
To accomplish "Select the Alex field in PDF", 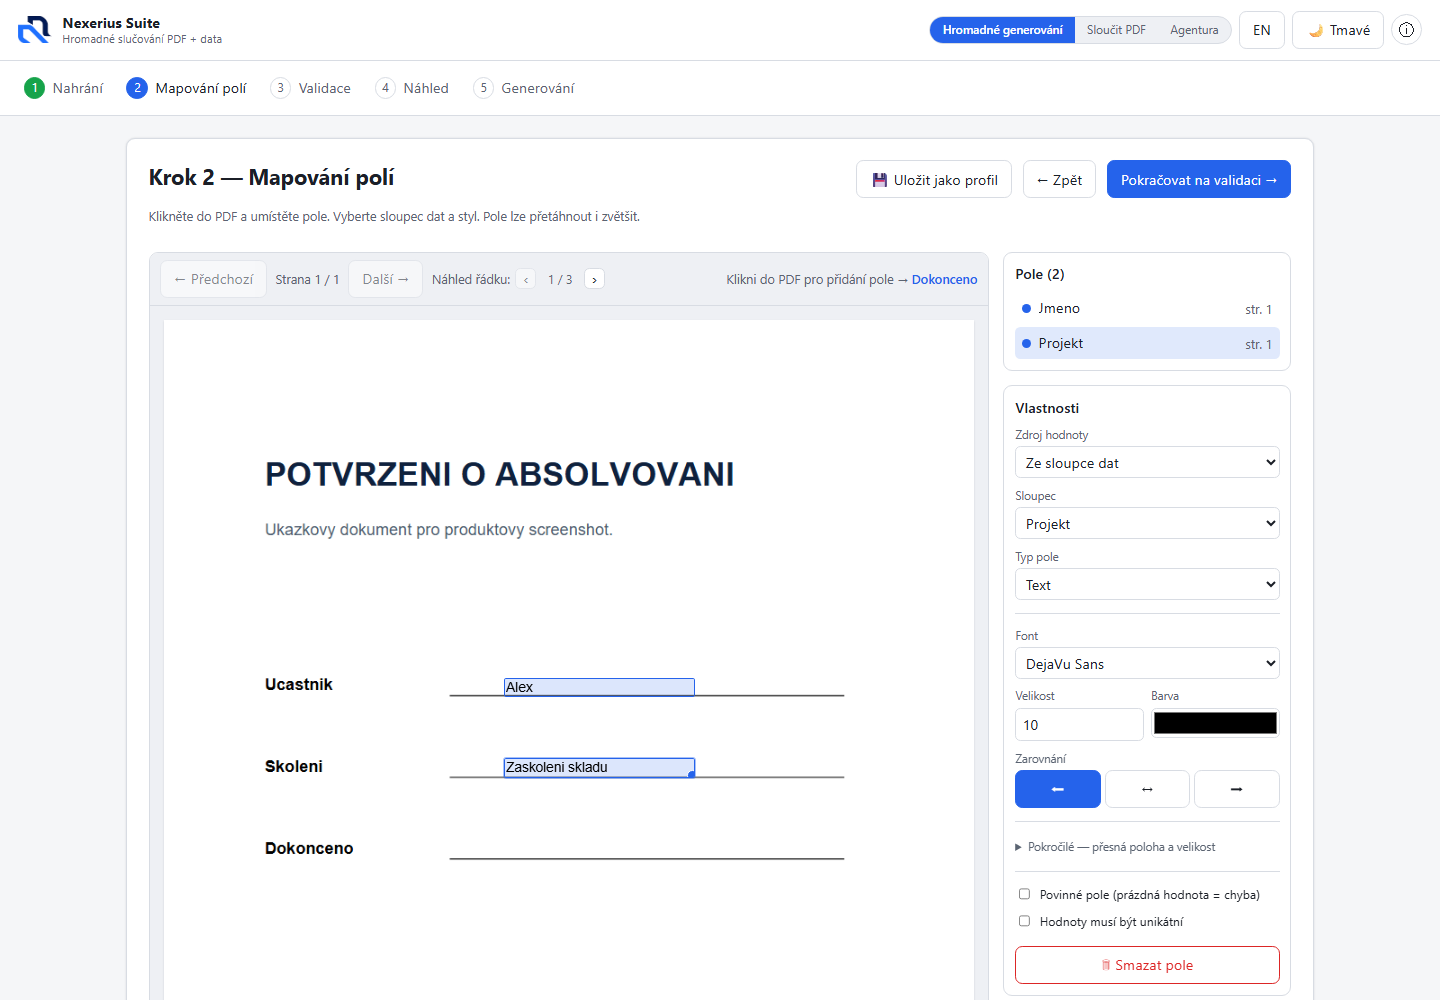I will pos(599,687).
